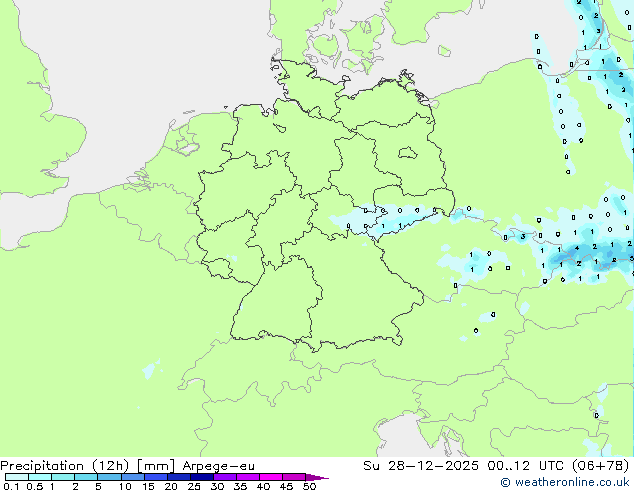Click the '30' legend scale label
This screenshot has width=634, height=490.
coord(217,486)
